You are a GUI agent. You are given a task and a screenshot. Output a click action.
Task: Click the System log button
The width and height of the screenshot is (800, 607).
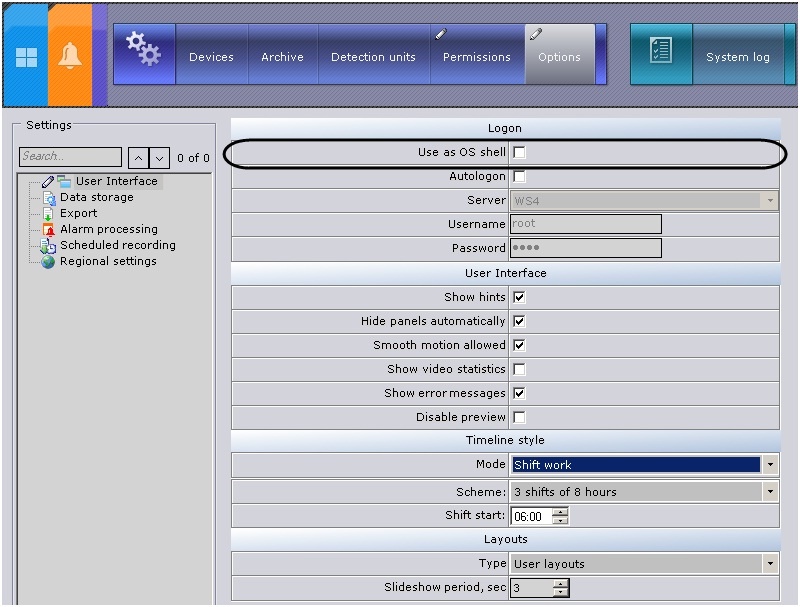pyautogui.click(x=737, y=57)
